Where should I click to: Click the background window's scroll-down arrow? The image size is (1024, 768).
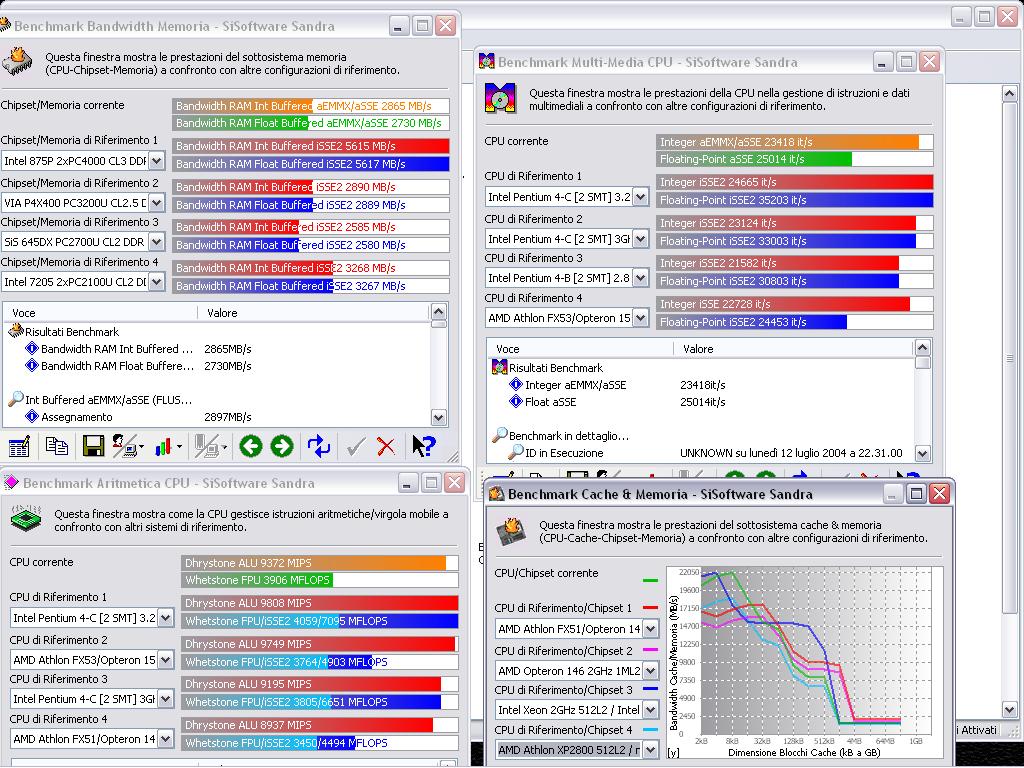(1010, 709)
